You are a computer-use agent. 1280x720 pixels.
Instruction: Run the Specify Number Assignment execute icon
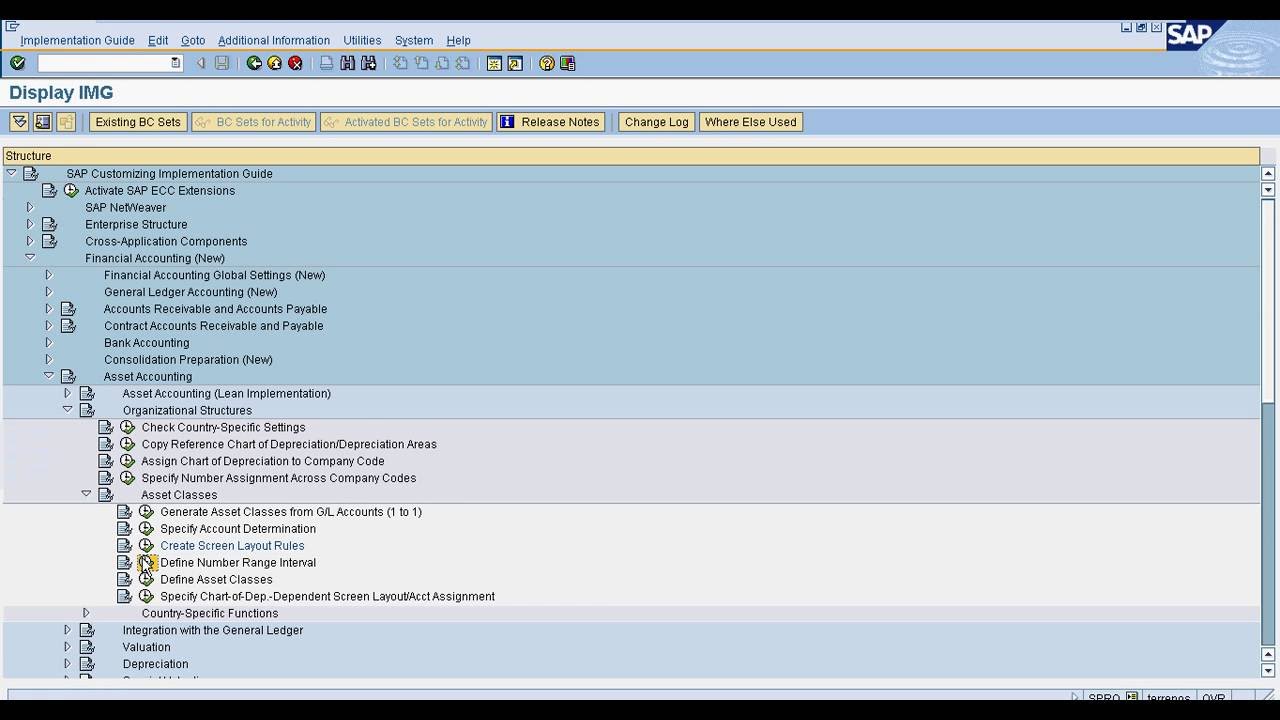(x=127, y=478)
